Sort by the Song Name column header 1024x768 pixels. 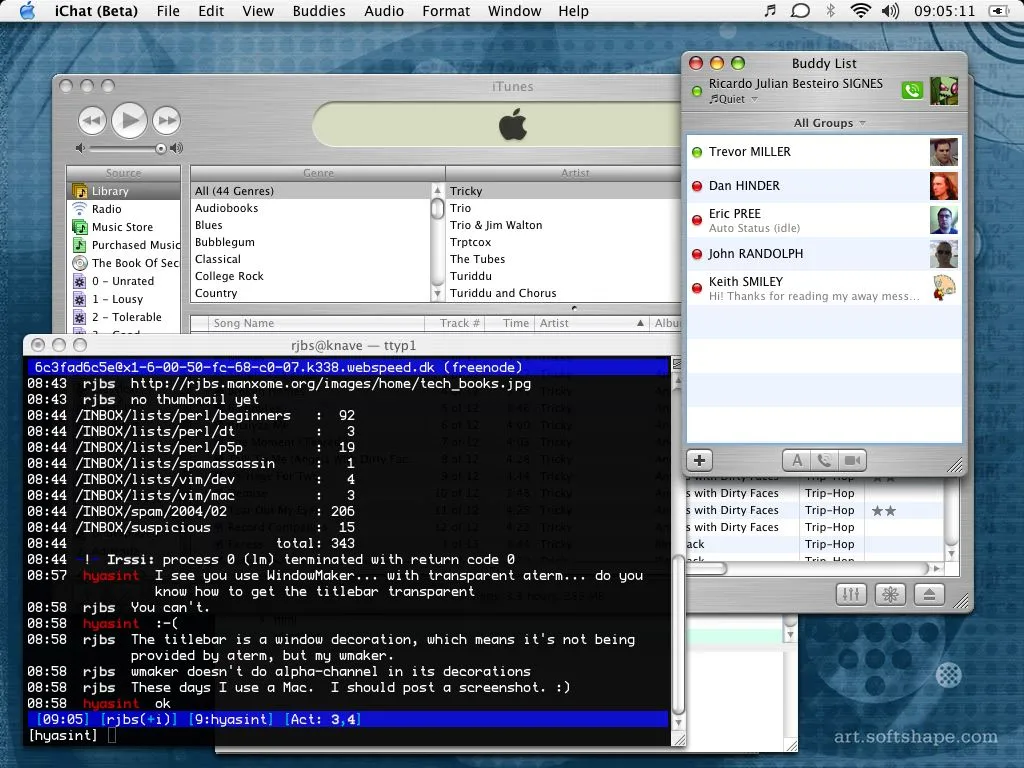317,323
